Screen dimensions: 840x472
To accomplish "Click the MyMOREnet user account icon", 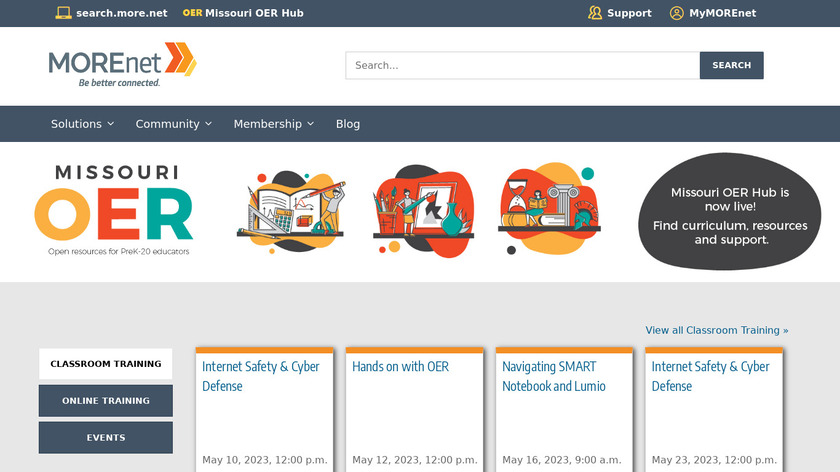I will pyautogui.click(x=677, y=13).
